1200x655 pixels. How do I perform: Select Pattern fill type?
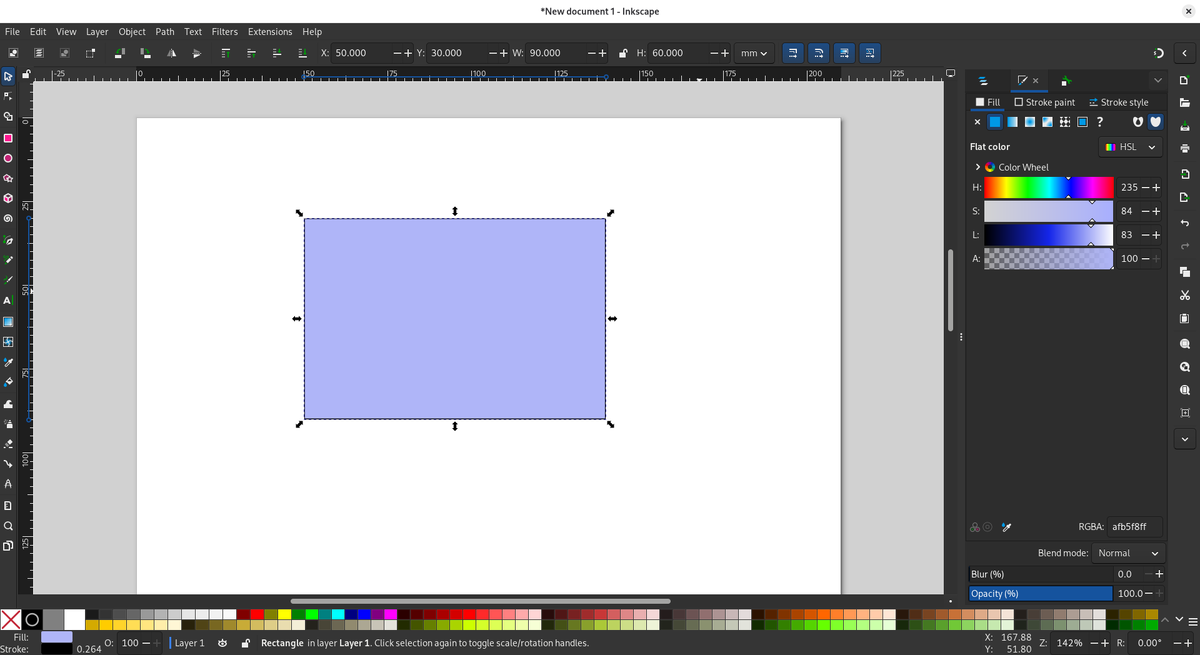tap(1065, 122)
